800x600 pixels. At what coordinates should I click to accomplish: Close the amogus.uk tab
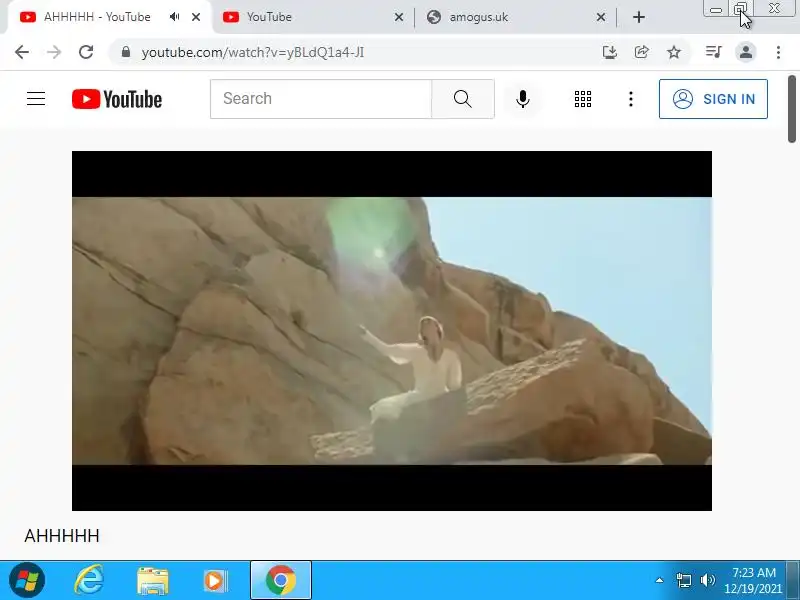(601, 17)
